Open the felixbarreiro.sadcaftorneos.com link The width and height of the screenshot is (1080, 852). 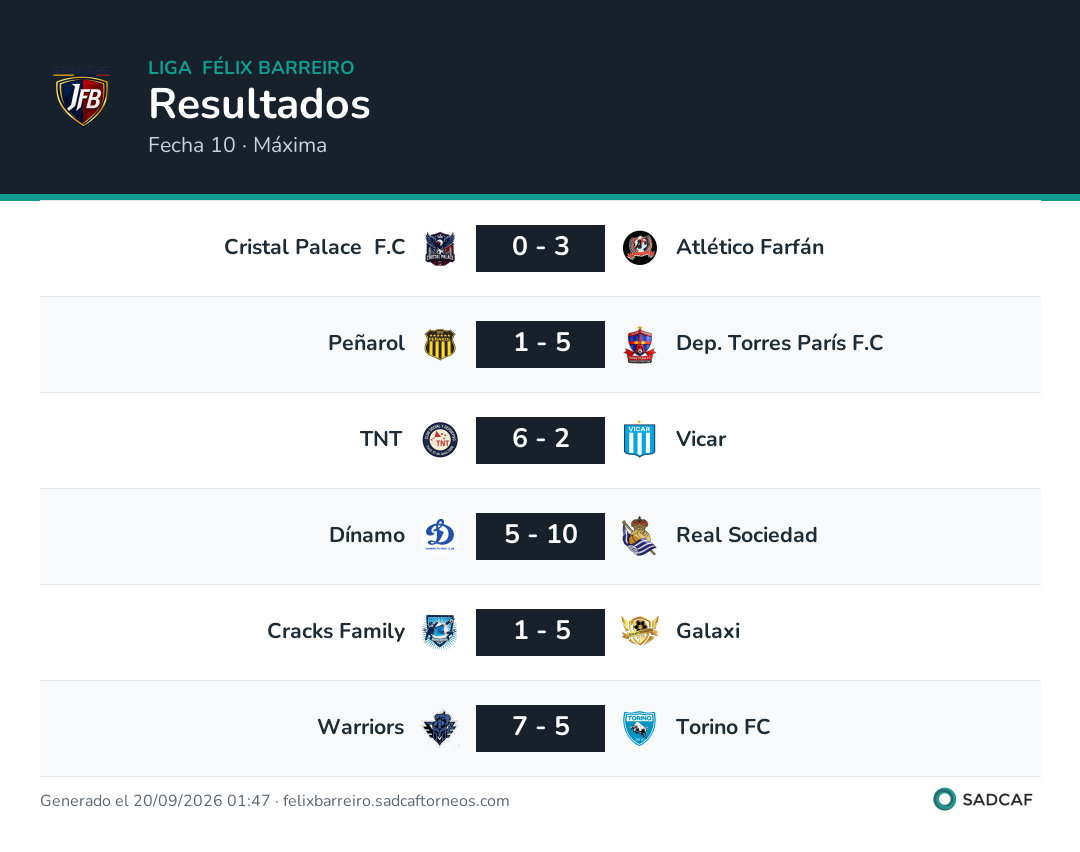point(396,801)
